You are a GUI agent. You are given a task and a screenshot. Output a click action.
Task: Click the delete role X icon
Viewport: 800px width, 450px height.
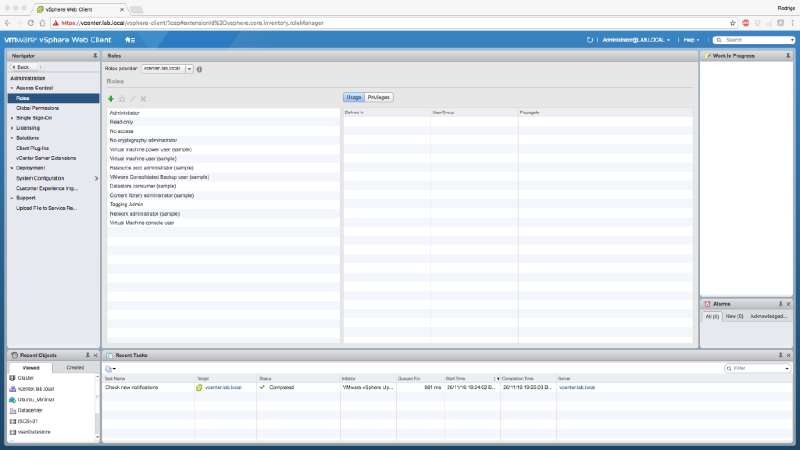(144, 98)
